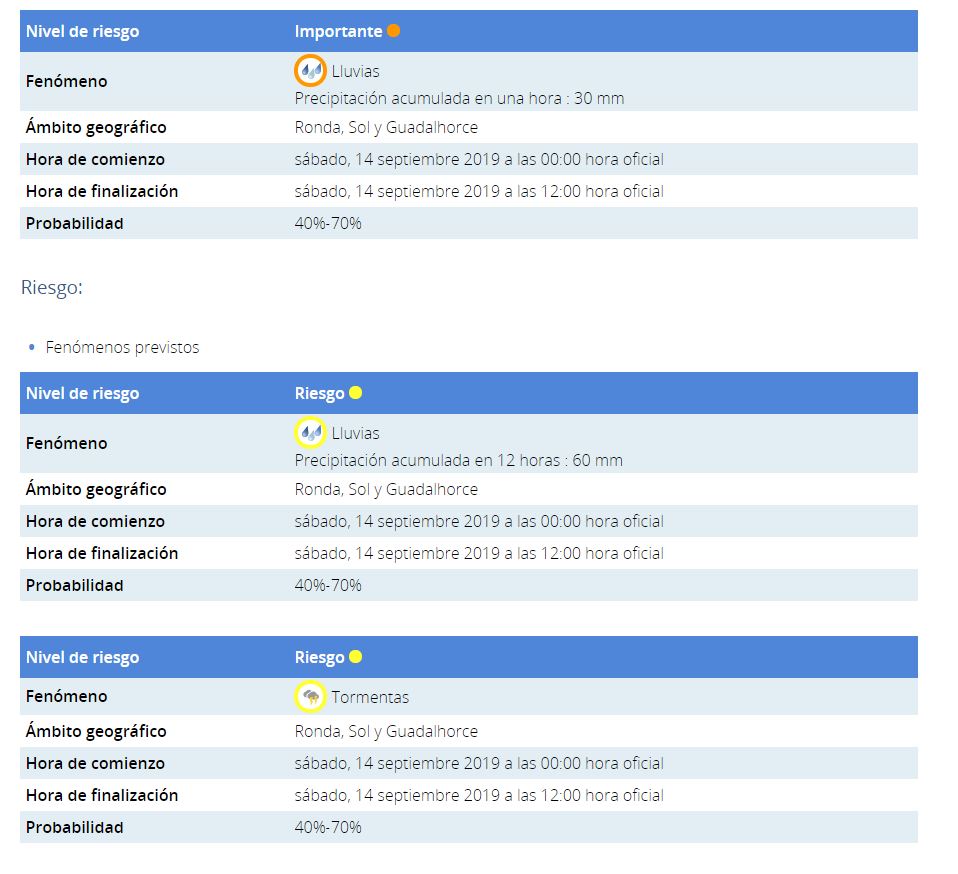Select 'Precipitación acumulada en 12 horas : 60 mm'
This screenshot has width=958, height=874.
(459, 461)
